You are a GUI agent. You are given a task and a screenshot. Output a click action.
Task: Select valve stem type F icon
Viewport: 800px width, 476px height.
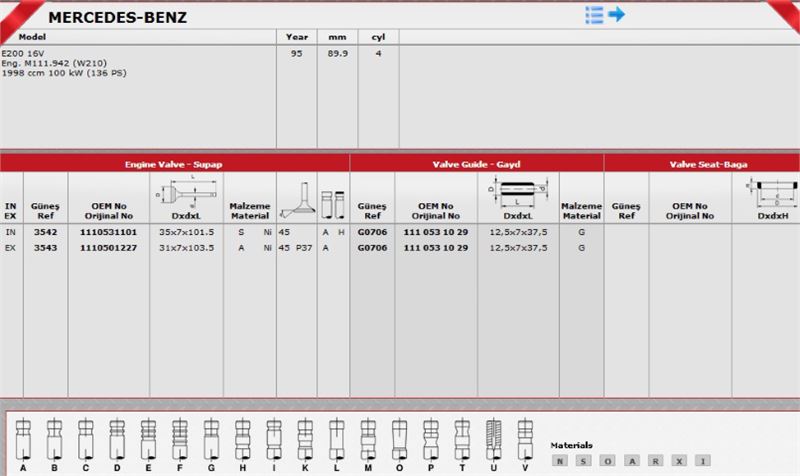point(180,439)
